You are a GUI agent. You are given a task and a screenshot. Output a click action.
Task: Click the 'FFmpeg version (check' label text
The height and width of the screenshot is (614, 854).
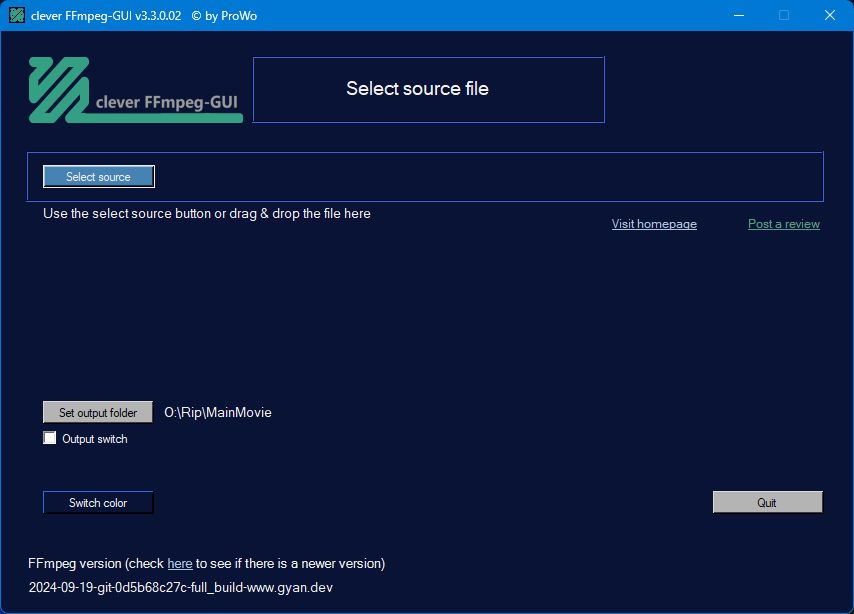[96, 563]
